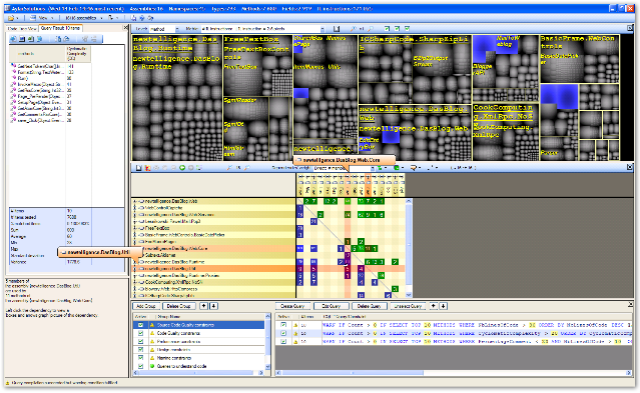
Task: Open the project folder icon in top toolbar
Action: tap(11, 18)
